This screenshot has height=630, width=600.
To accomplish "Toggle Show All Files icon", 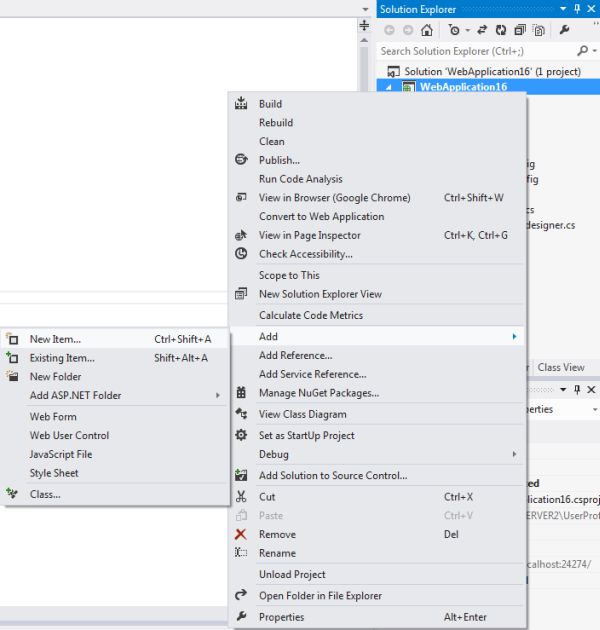I will (539, 30).
